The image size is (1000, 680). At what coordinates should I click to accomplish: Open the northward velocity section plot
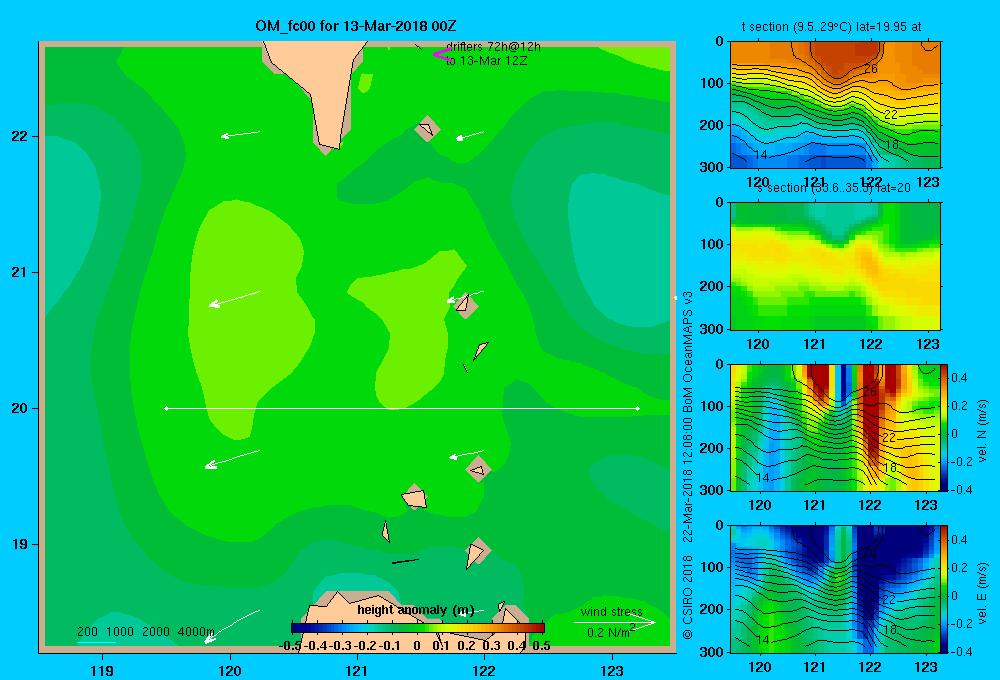(x=835, y=427)
